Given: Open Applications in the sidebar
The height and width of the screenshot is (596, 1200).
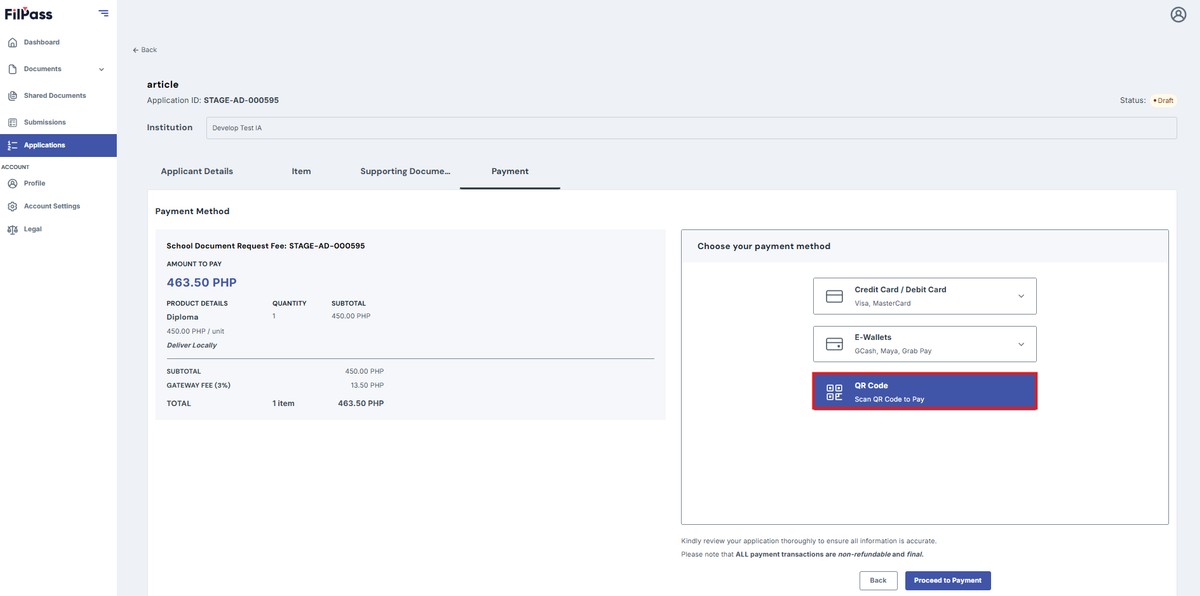Looking at the screenshot, I should [58, 145].
